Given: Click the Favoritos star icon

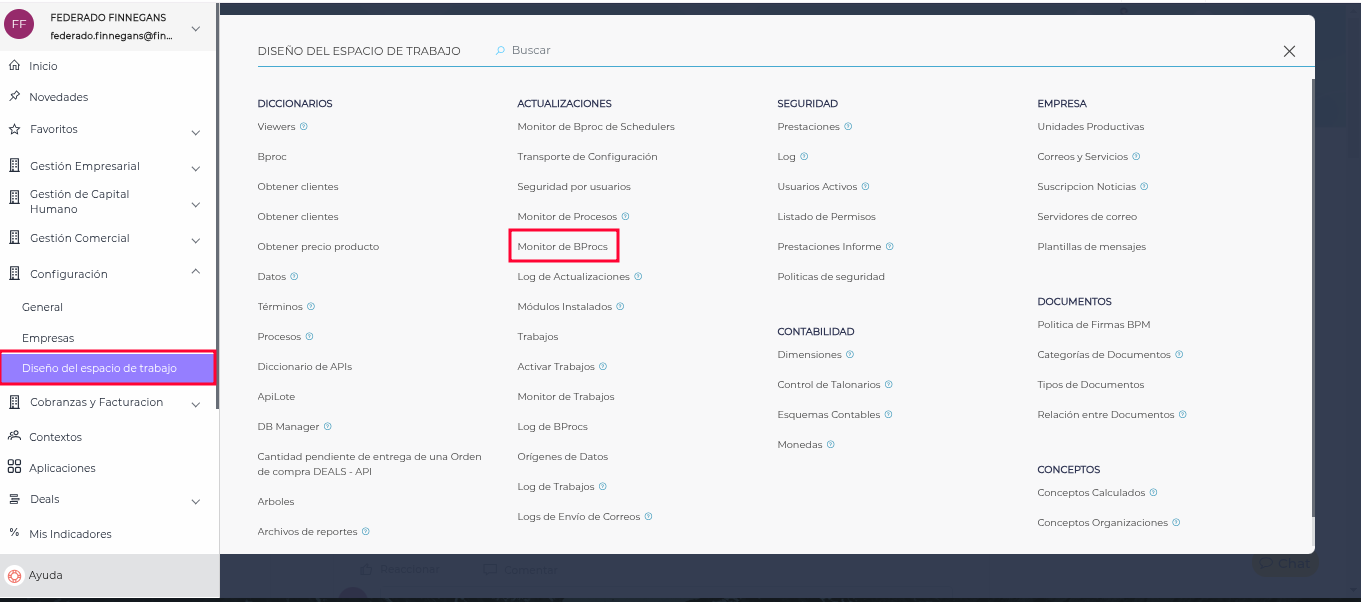Looking at the screenshot, I should [14, 129].
